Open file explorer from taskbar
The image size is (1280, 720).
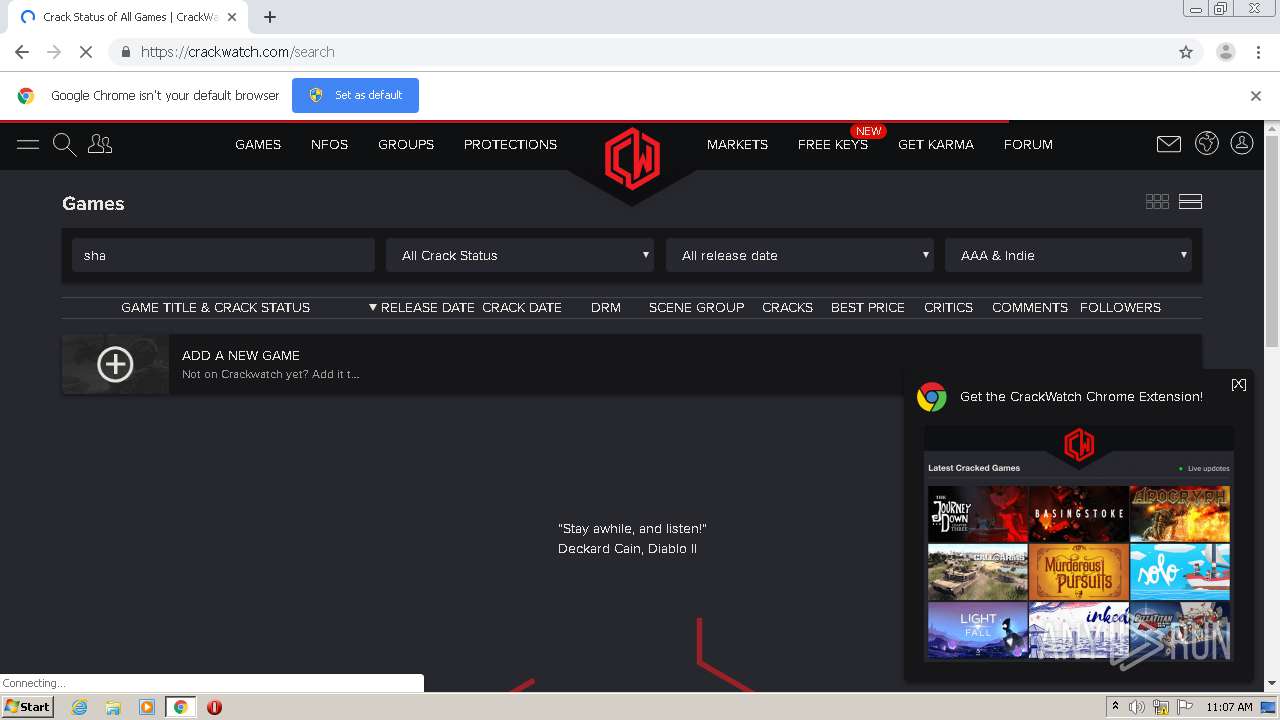(113, 707)
